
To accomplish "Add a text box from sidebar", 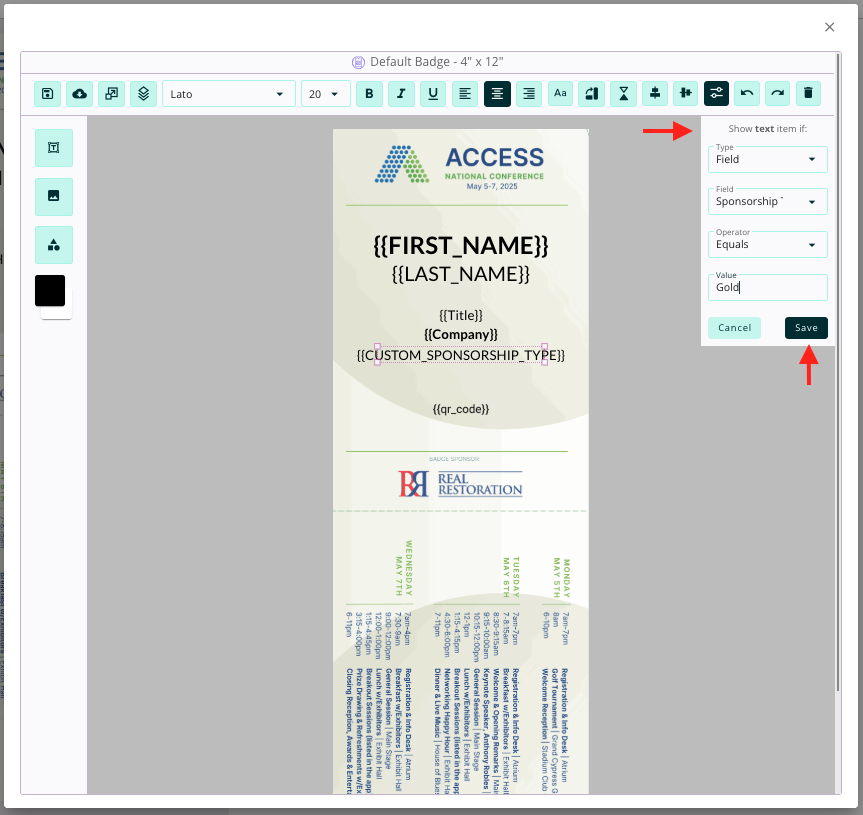I will 53,147.
